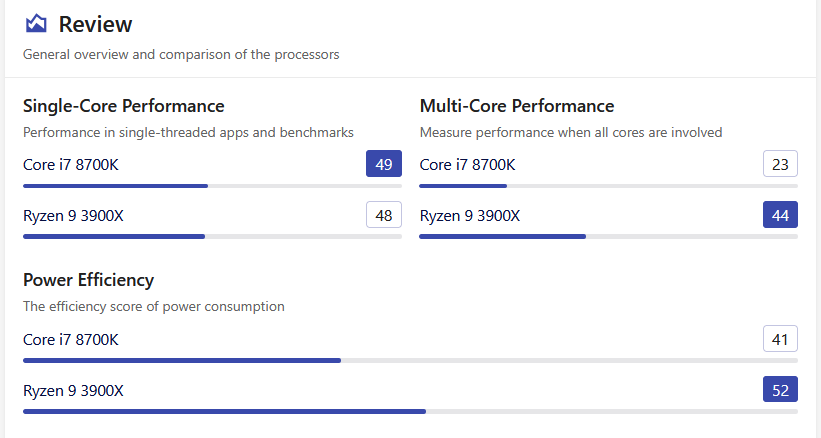Click Core i7 8700K under Single-Core Performance
Screen dimensions: 821x438
pyautogui.click(x=71, y=165)
